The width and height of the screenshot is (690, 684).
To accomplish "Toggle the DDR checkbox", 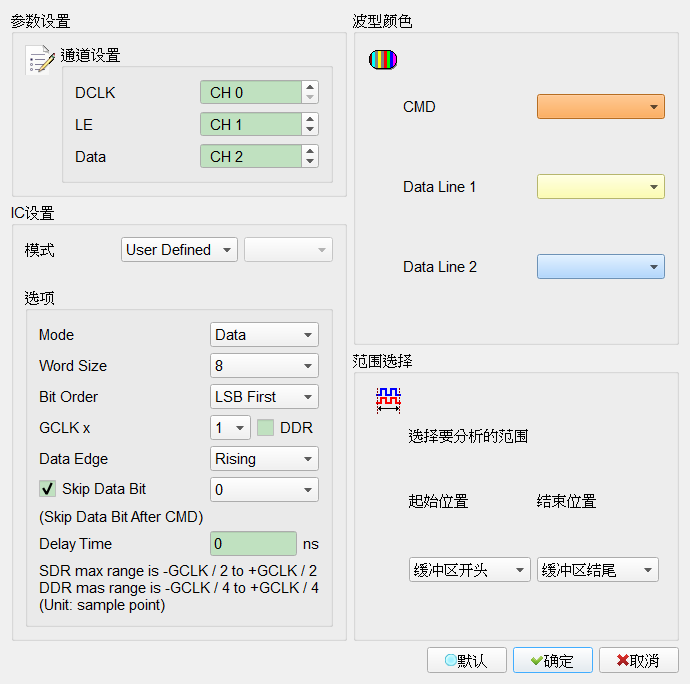I will tap(265, 428).
